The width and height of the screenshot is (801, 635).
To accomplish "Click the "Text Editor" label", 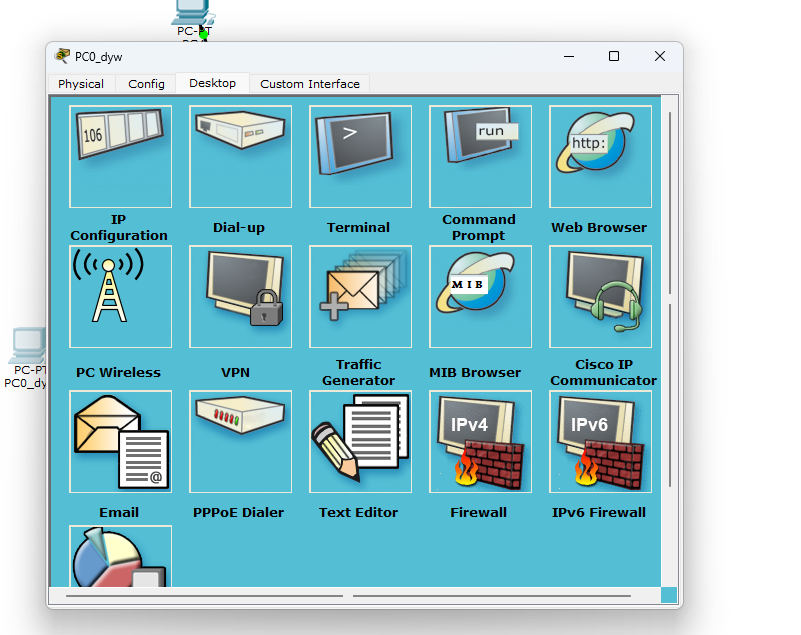I will (x=358, y=512).
